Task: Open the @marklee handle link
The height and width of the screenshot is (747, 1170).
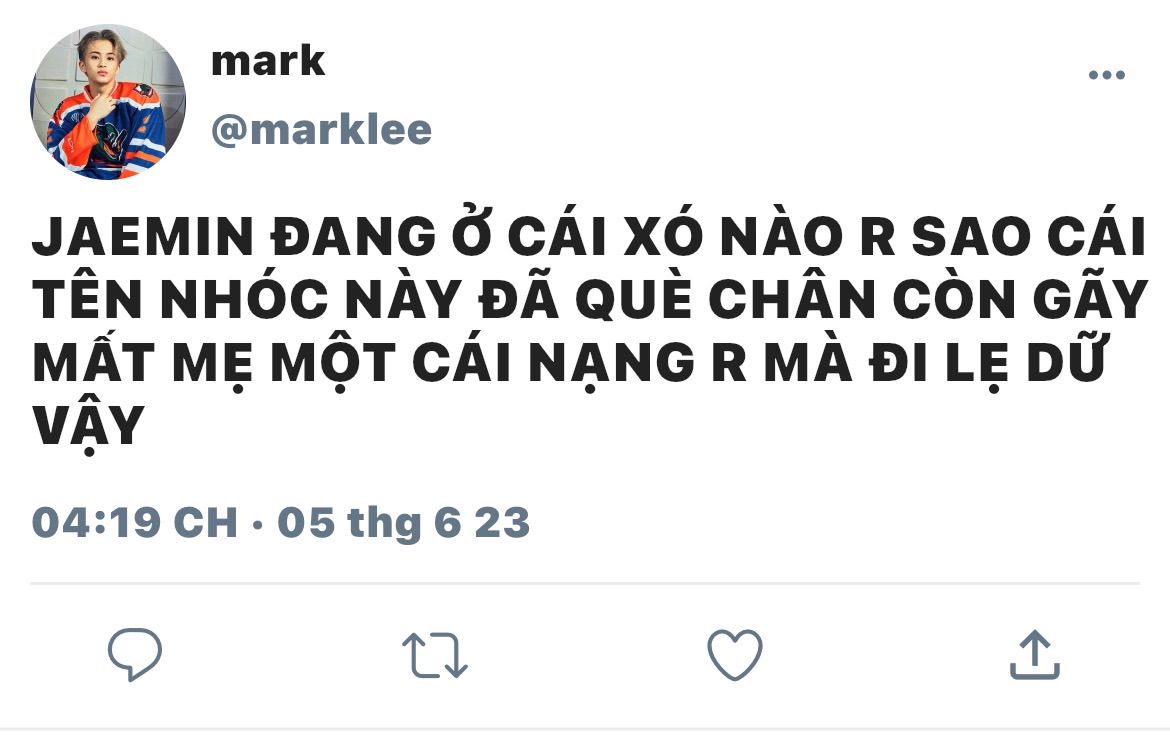Action: coord(322,131)
